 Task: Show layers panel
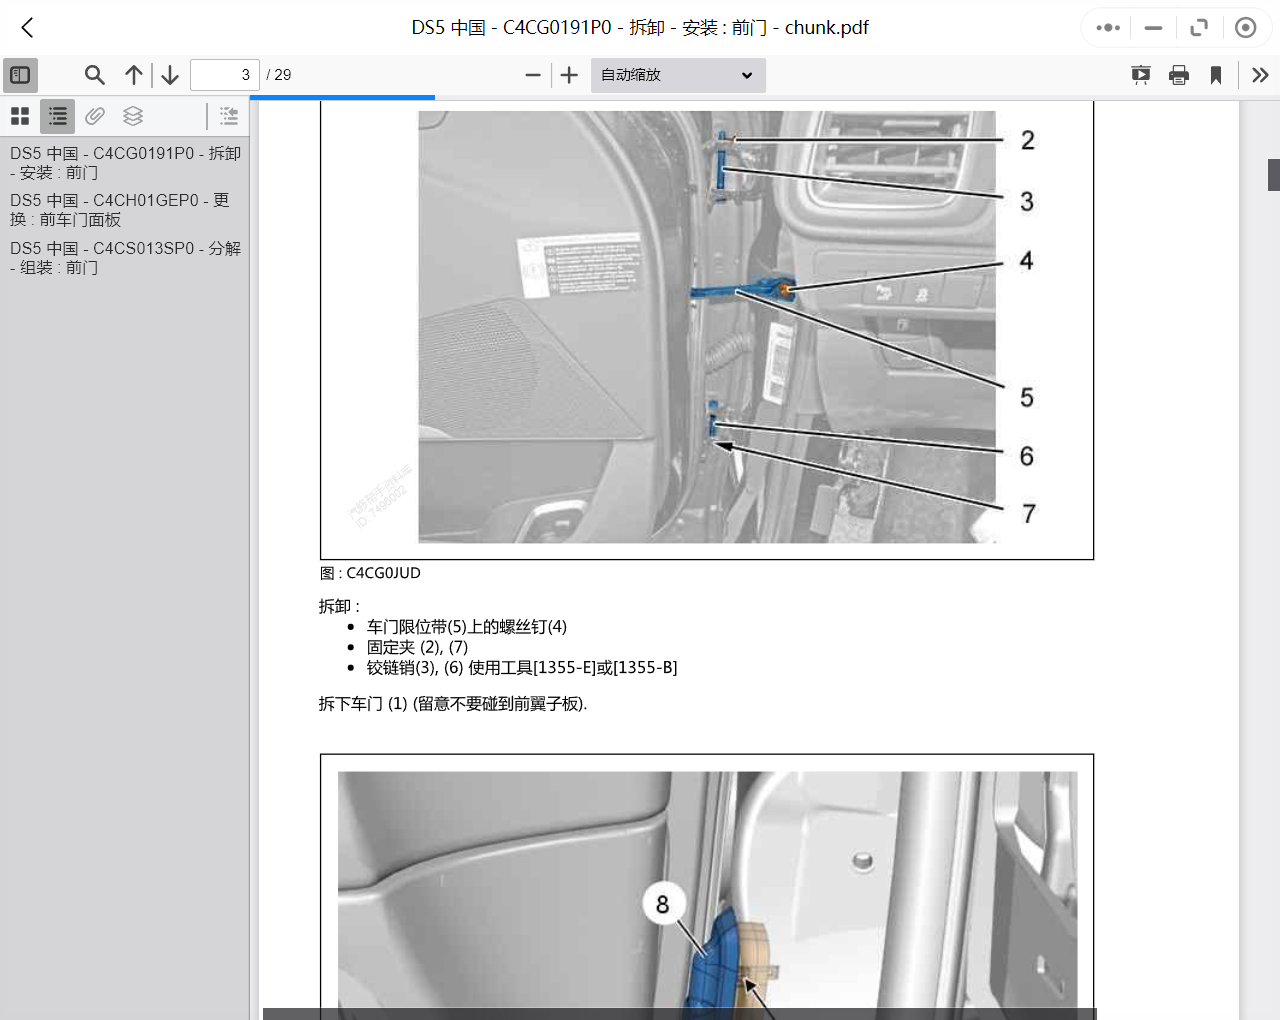click(133, 116)
